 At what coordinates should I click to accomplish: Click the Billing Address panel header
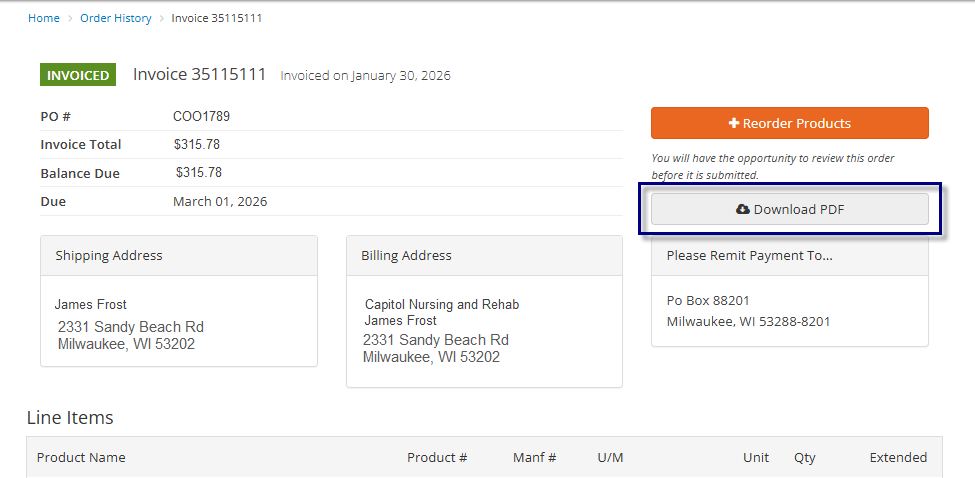coord(484,255)
